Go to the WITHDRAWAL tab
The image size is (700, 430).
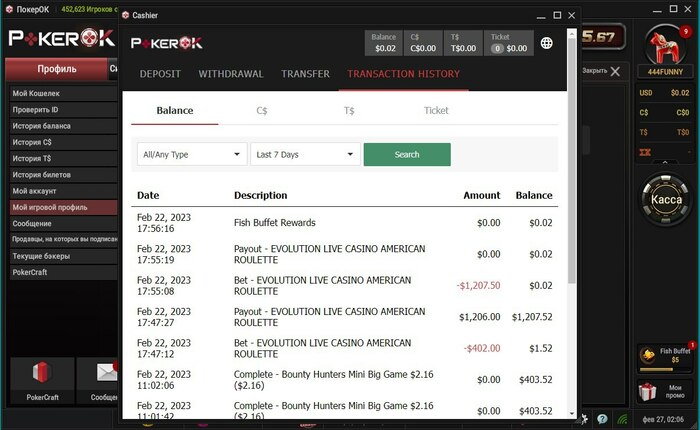(x=231, y=74)
